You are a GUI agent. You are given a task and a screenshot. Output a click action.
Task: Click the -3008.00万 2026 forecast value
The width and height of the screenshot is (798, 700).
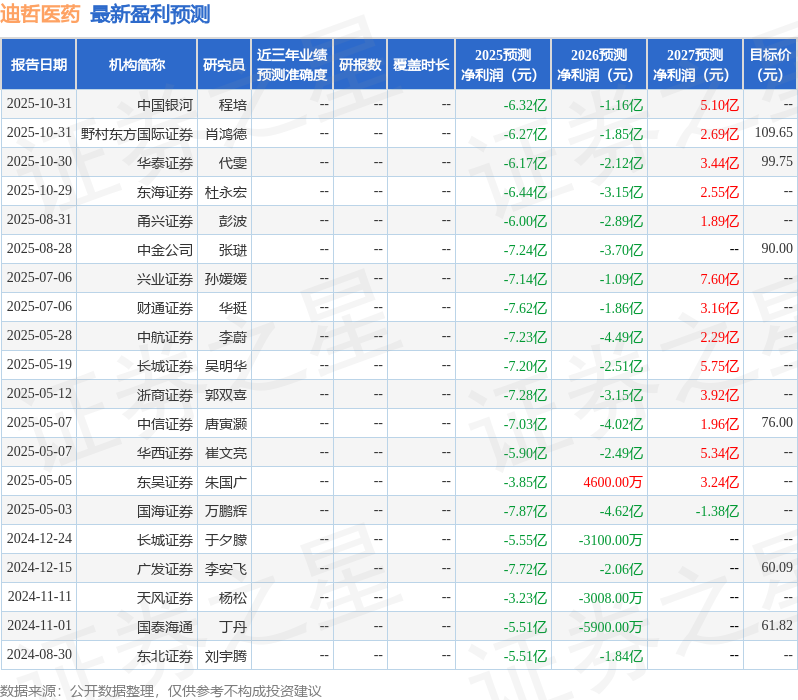611,599
